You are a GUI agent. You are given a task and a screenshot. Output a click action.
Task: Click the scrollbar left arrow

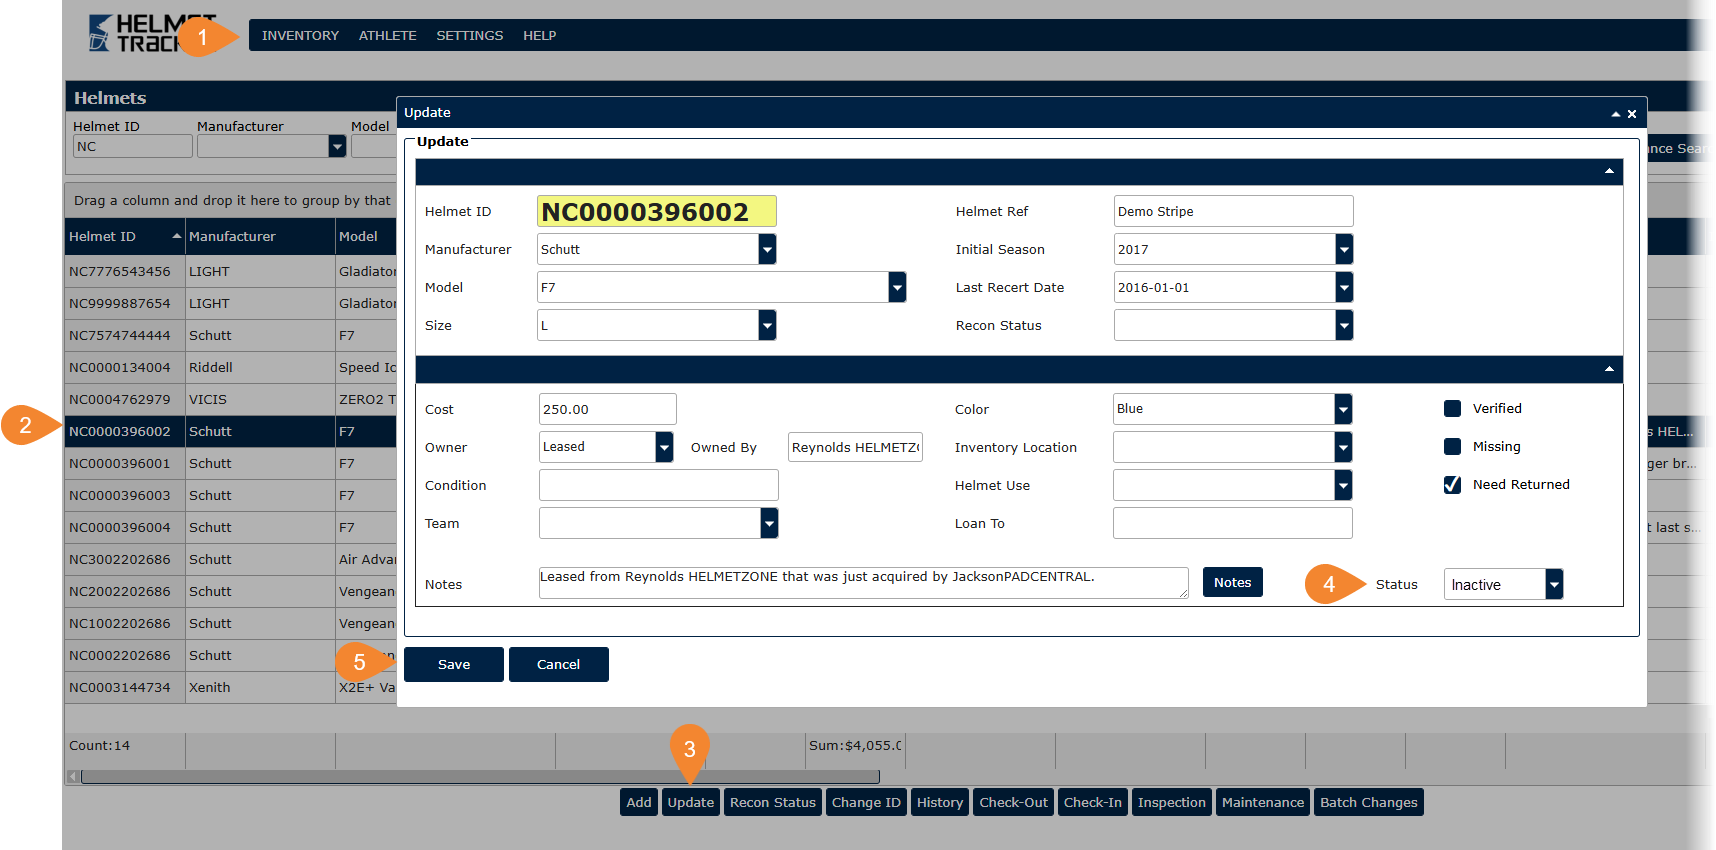tap(73, 777)
